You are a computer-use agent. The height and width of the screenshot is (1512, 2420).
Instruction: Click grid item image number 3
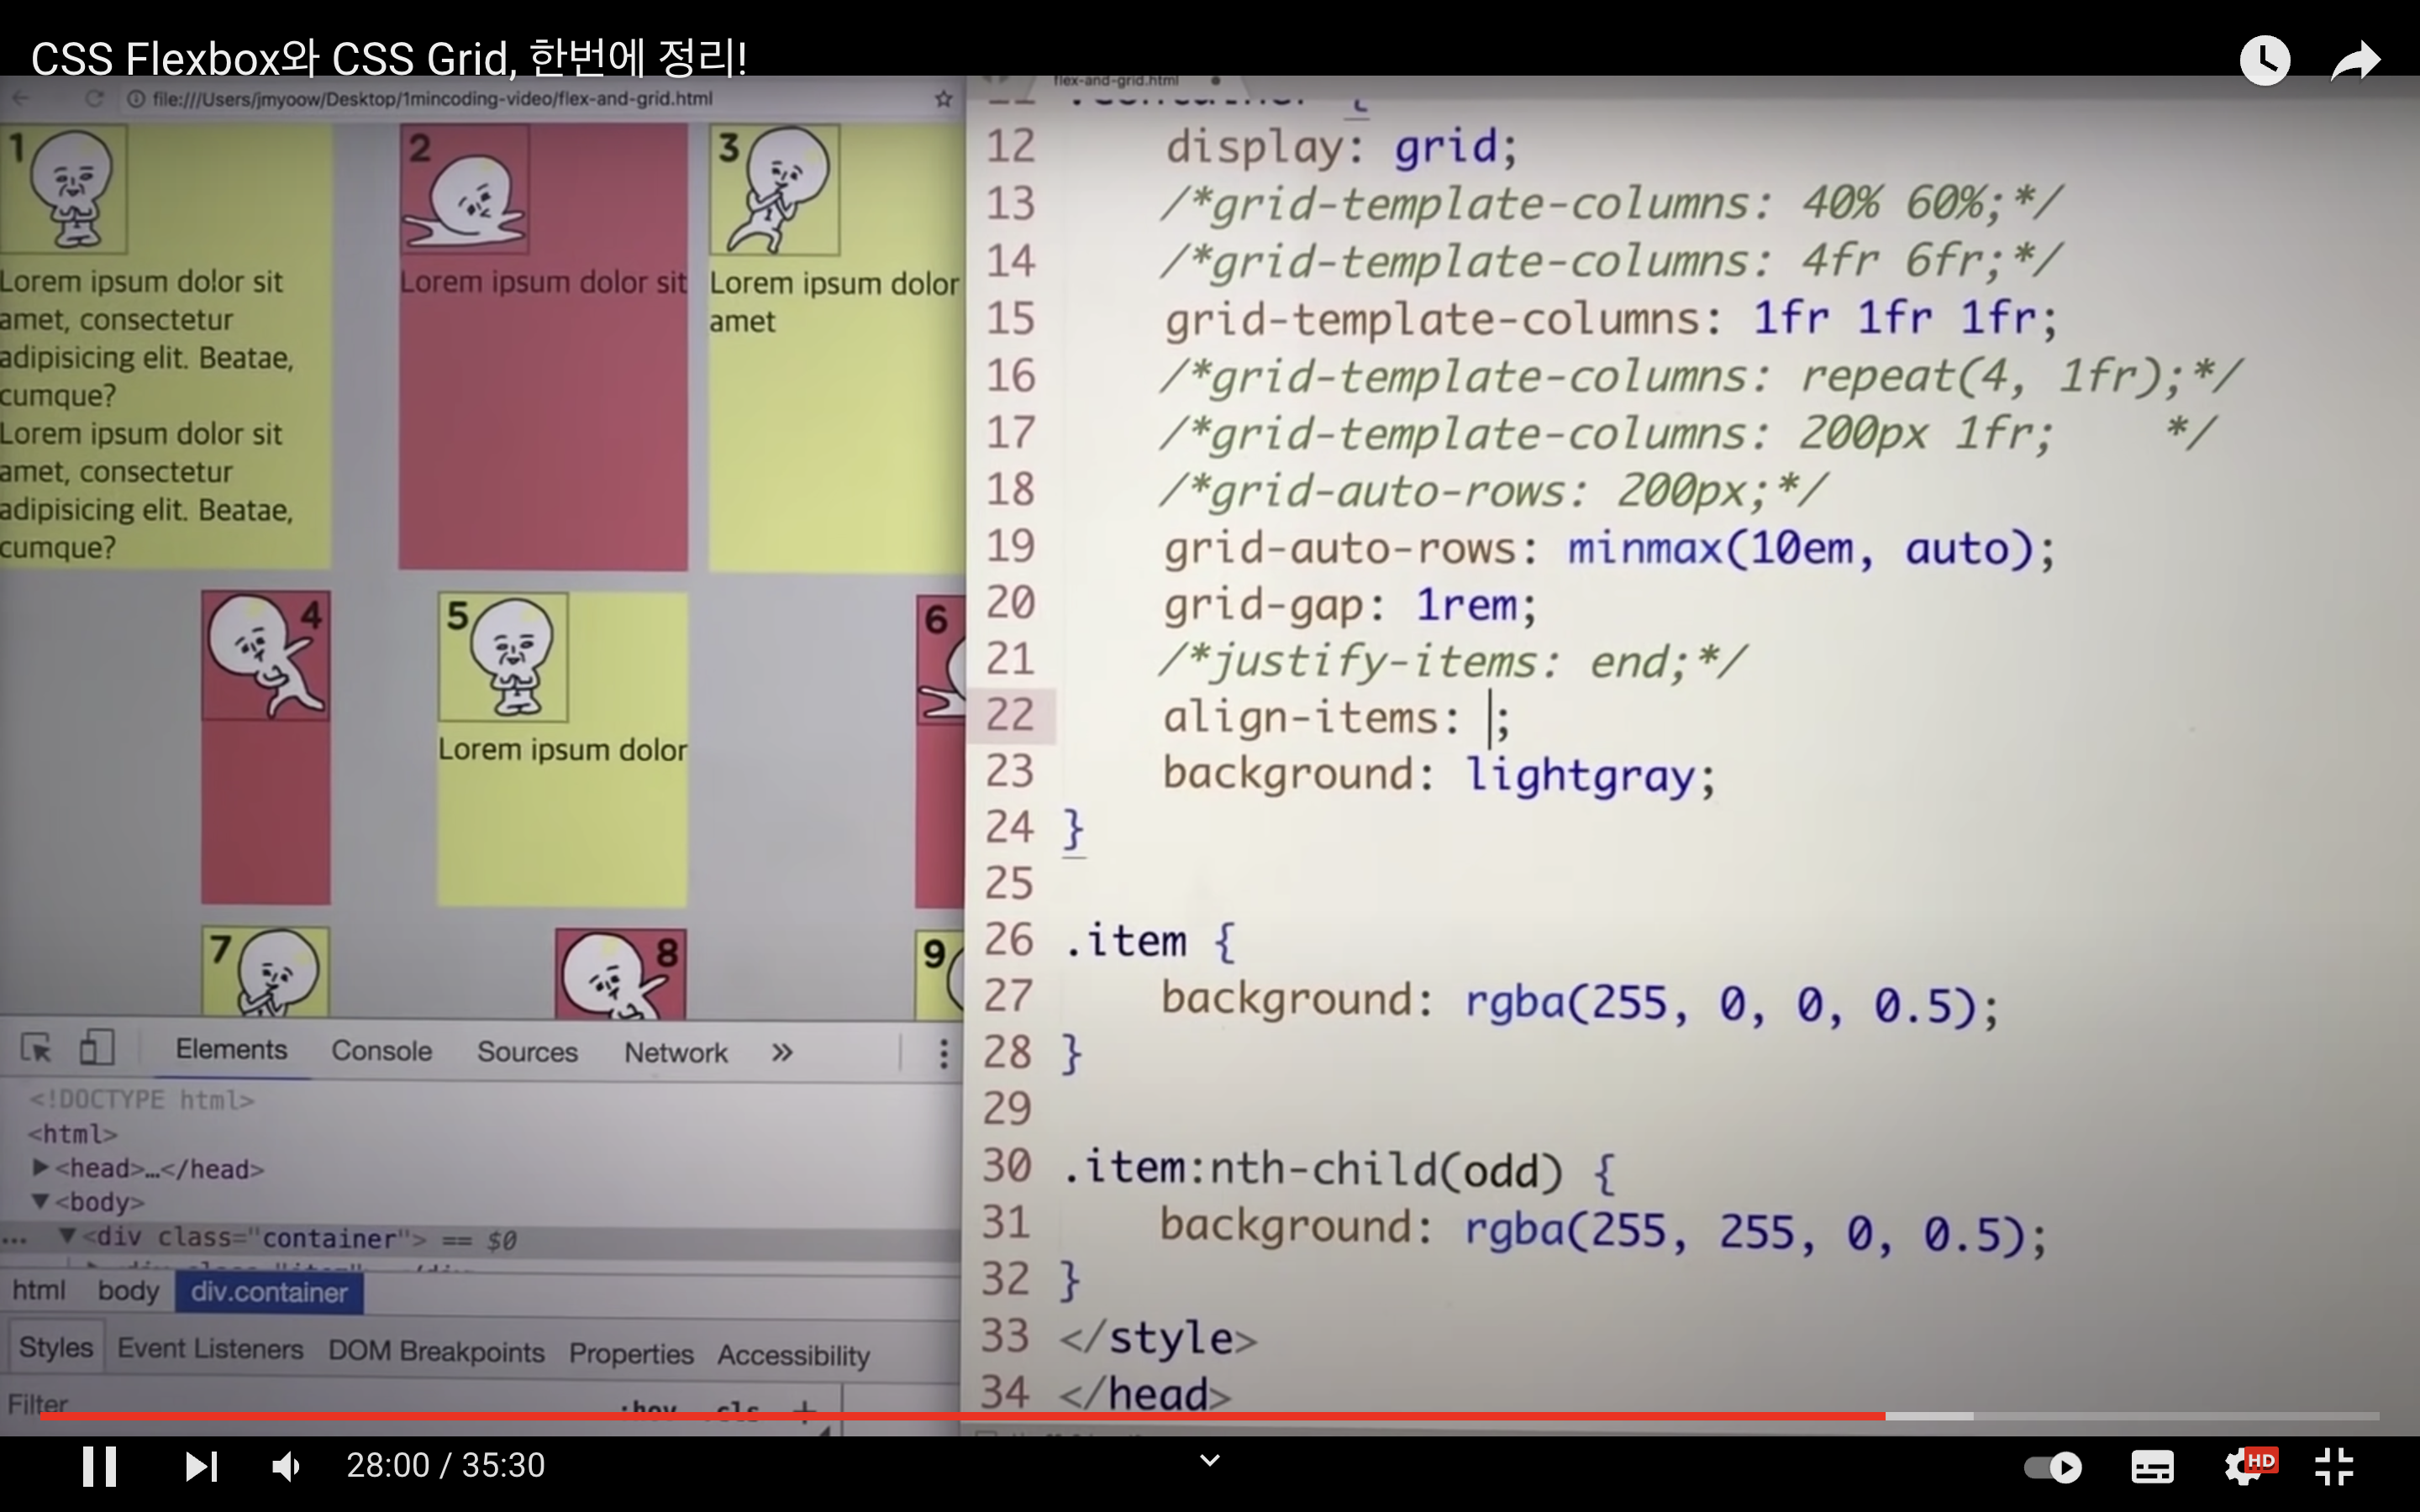click(774, 189)
